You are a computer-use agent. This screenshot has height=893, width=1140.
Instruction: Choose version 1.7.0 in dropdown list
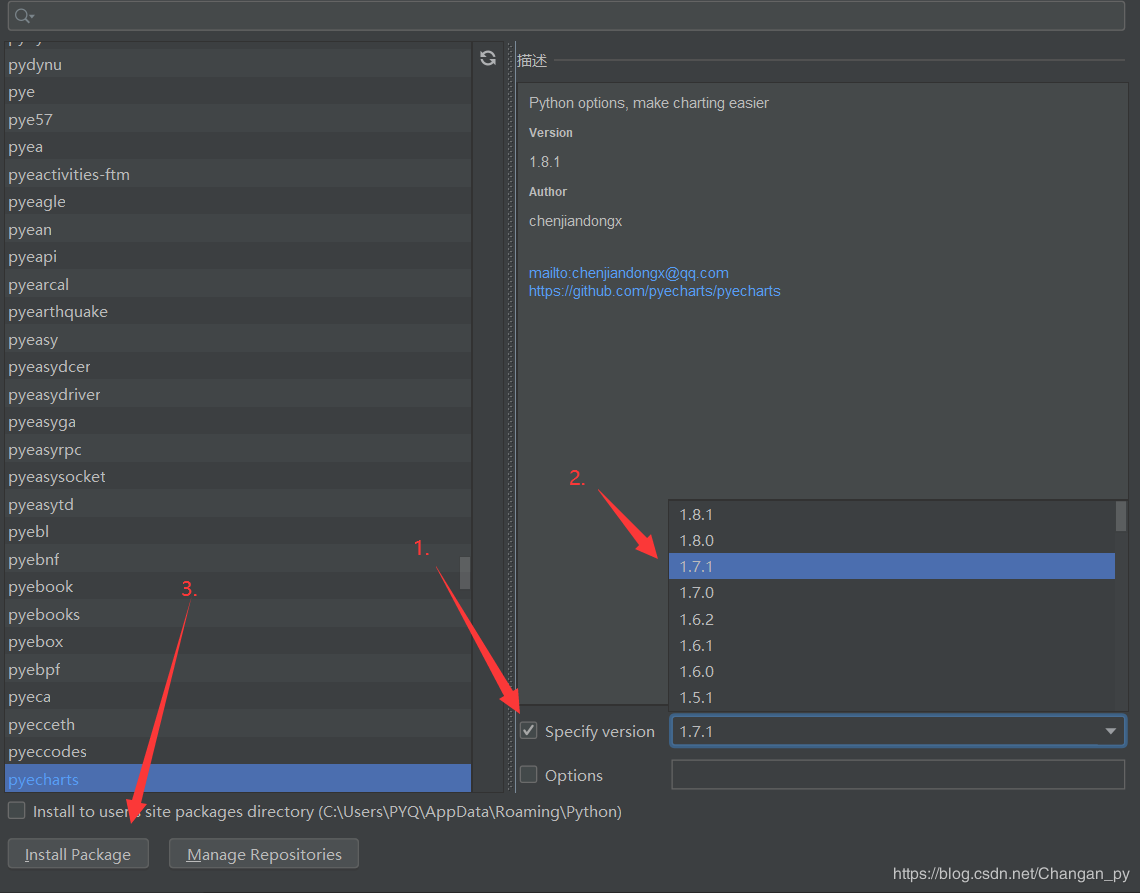(x=696, y=593)
